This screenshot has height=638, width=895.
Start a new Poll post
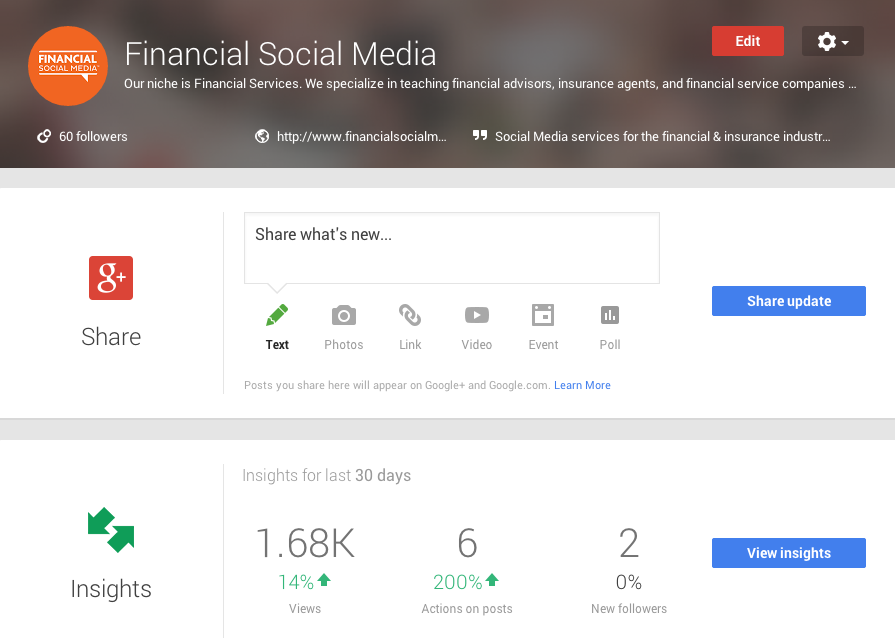click(610, 325)
